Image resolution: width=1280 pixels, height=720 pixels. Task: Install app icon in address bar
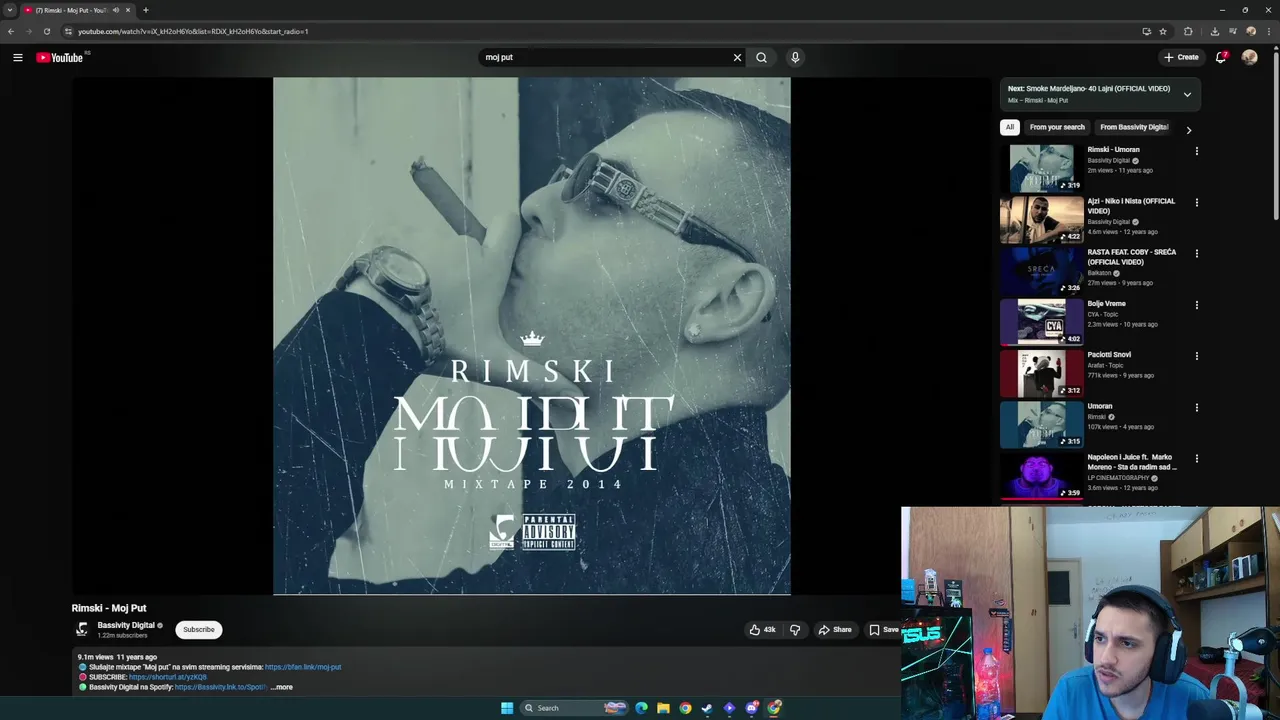[x=1146, y=31]
